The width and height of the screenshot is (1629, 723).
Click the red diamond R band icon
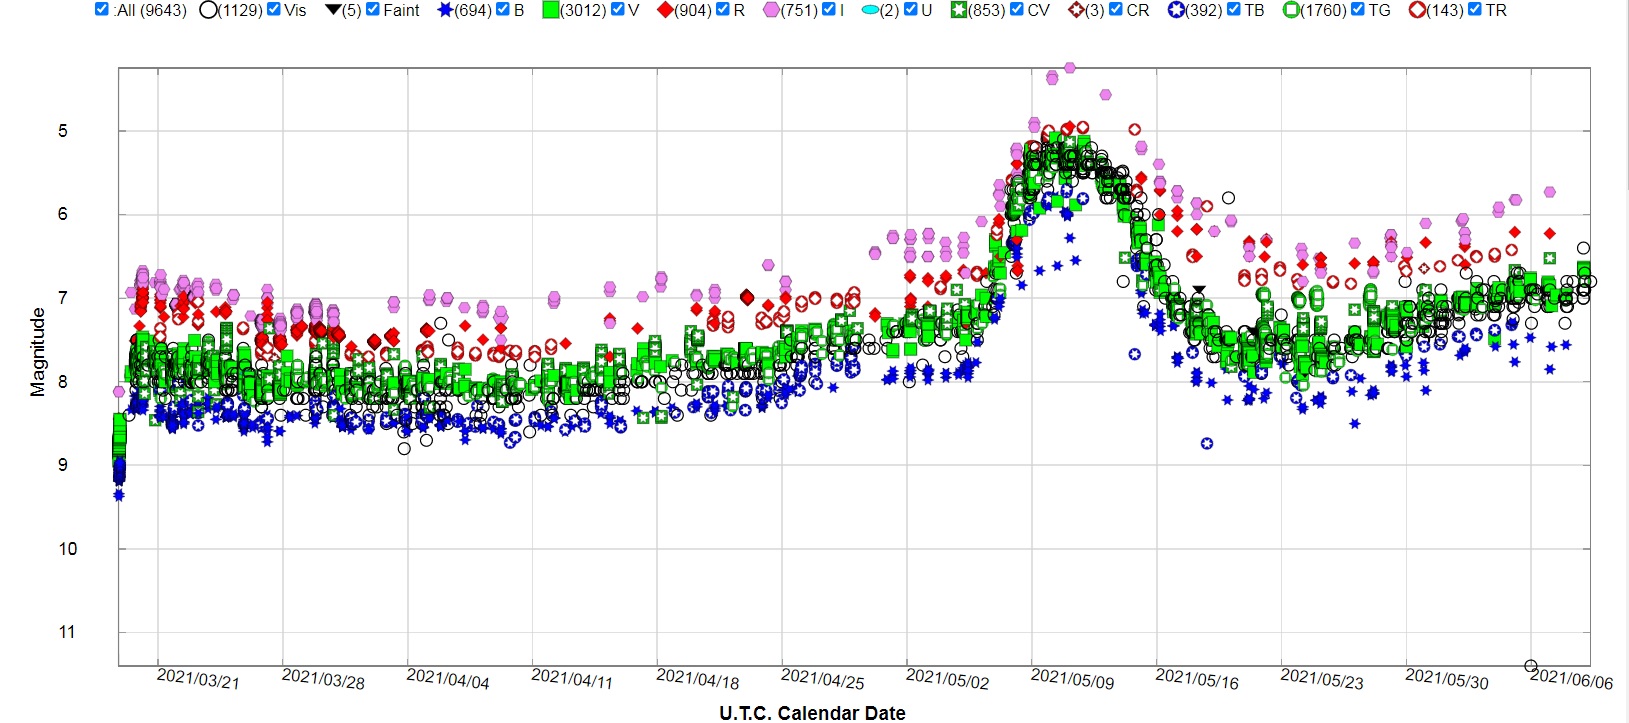(665, 10)
